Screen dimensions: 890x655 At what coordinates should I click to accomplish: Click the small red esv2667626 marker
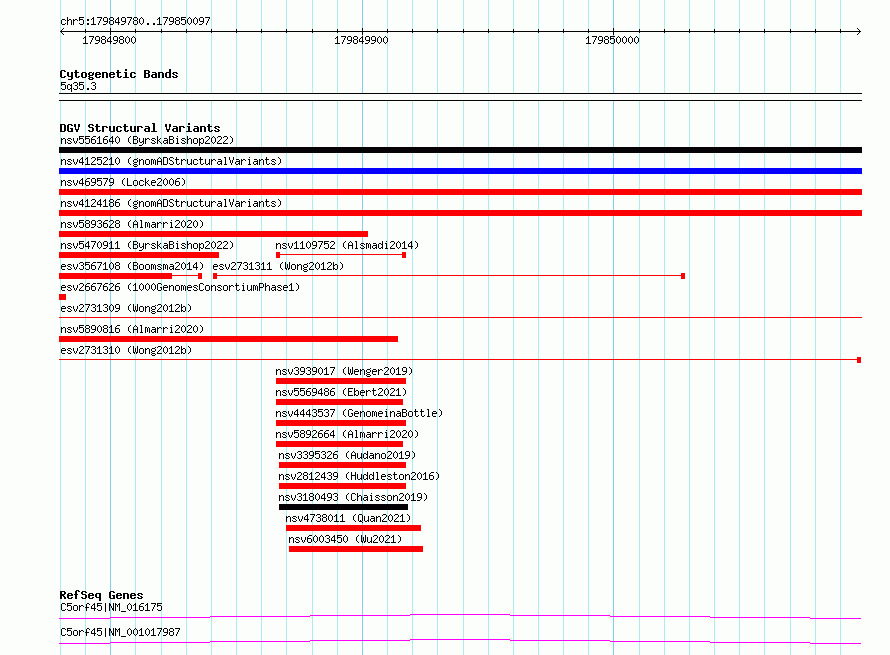(62, 297)
